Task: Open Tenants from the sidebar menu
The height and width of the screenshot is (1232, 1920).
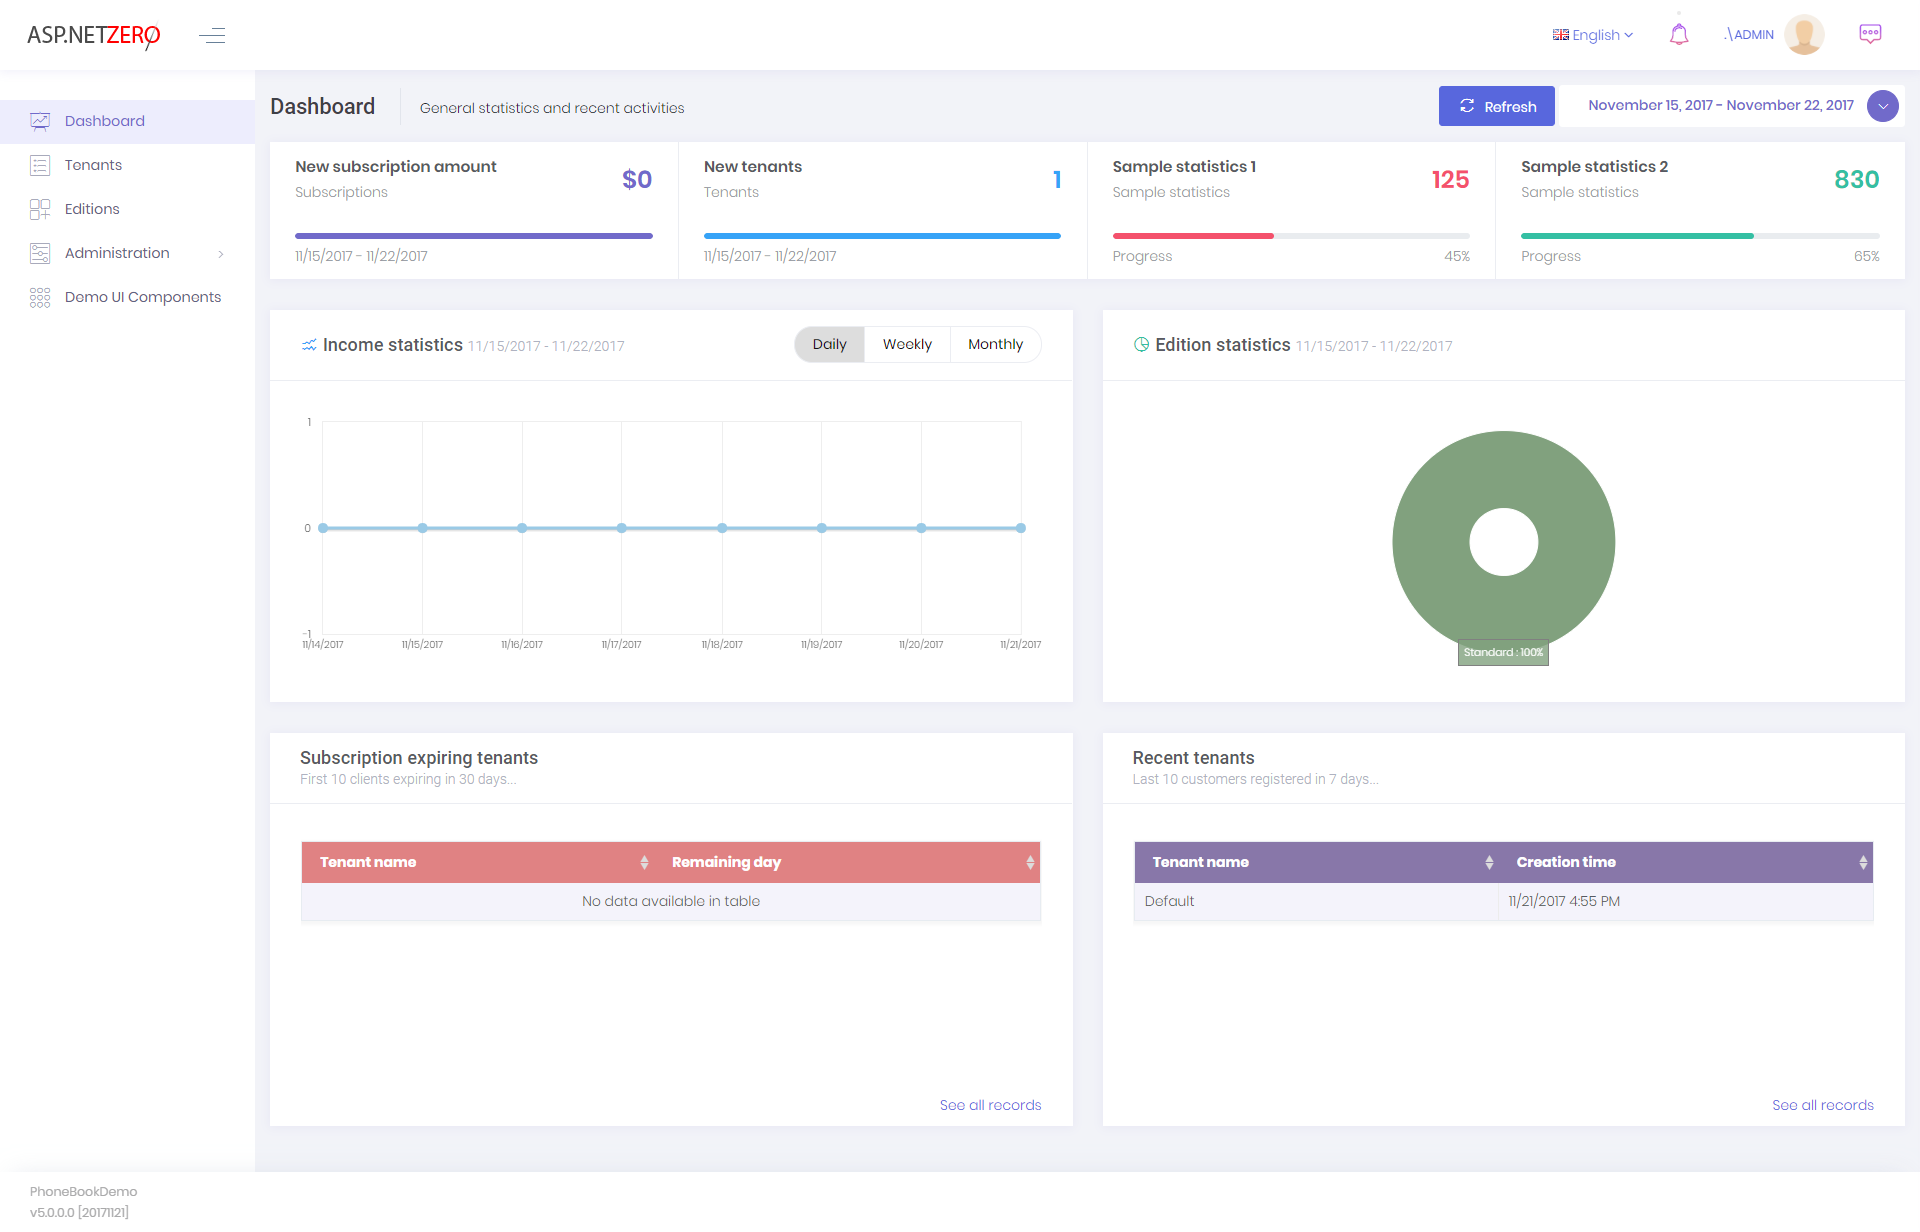Action: click(93, 165)
